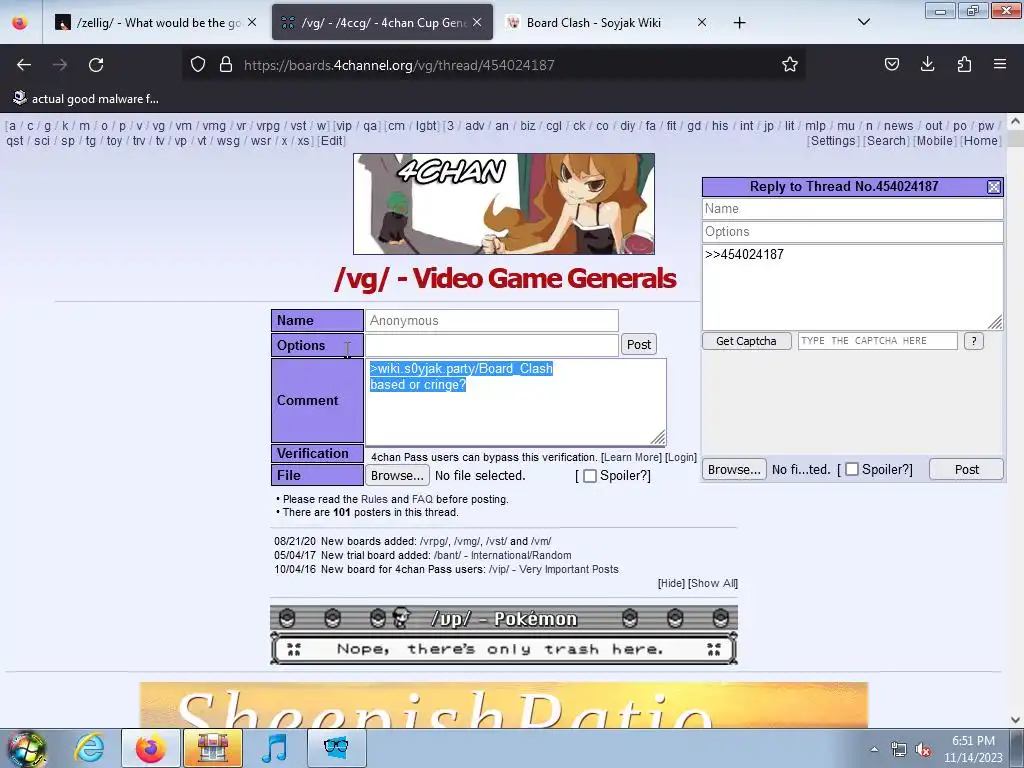This screenshot has width=1024, height=768.
Task: Select the /vg/ - /4ccg/ 4chan Cup tab
Action: coord(383,23)
